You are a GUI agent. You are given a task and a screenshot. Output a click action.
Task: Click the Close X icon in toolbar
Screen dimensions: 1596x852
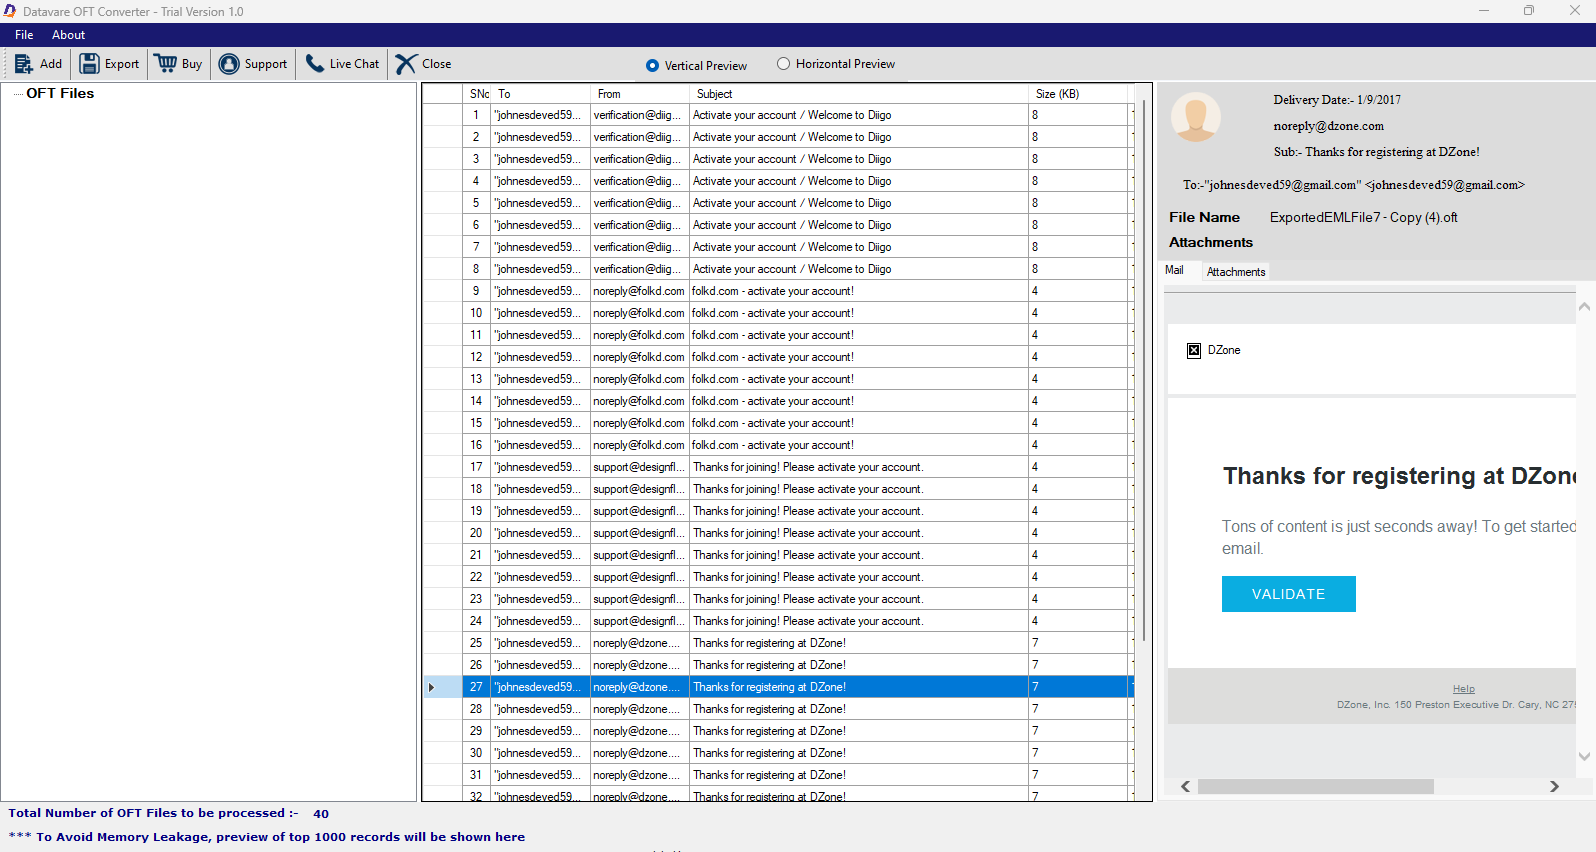pyautogui.click(x=405, y=64)
